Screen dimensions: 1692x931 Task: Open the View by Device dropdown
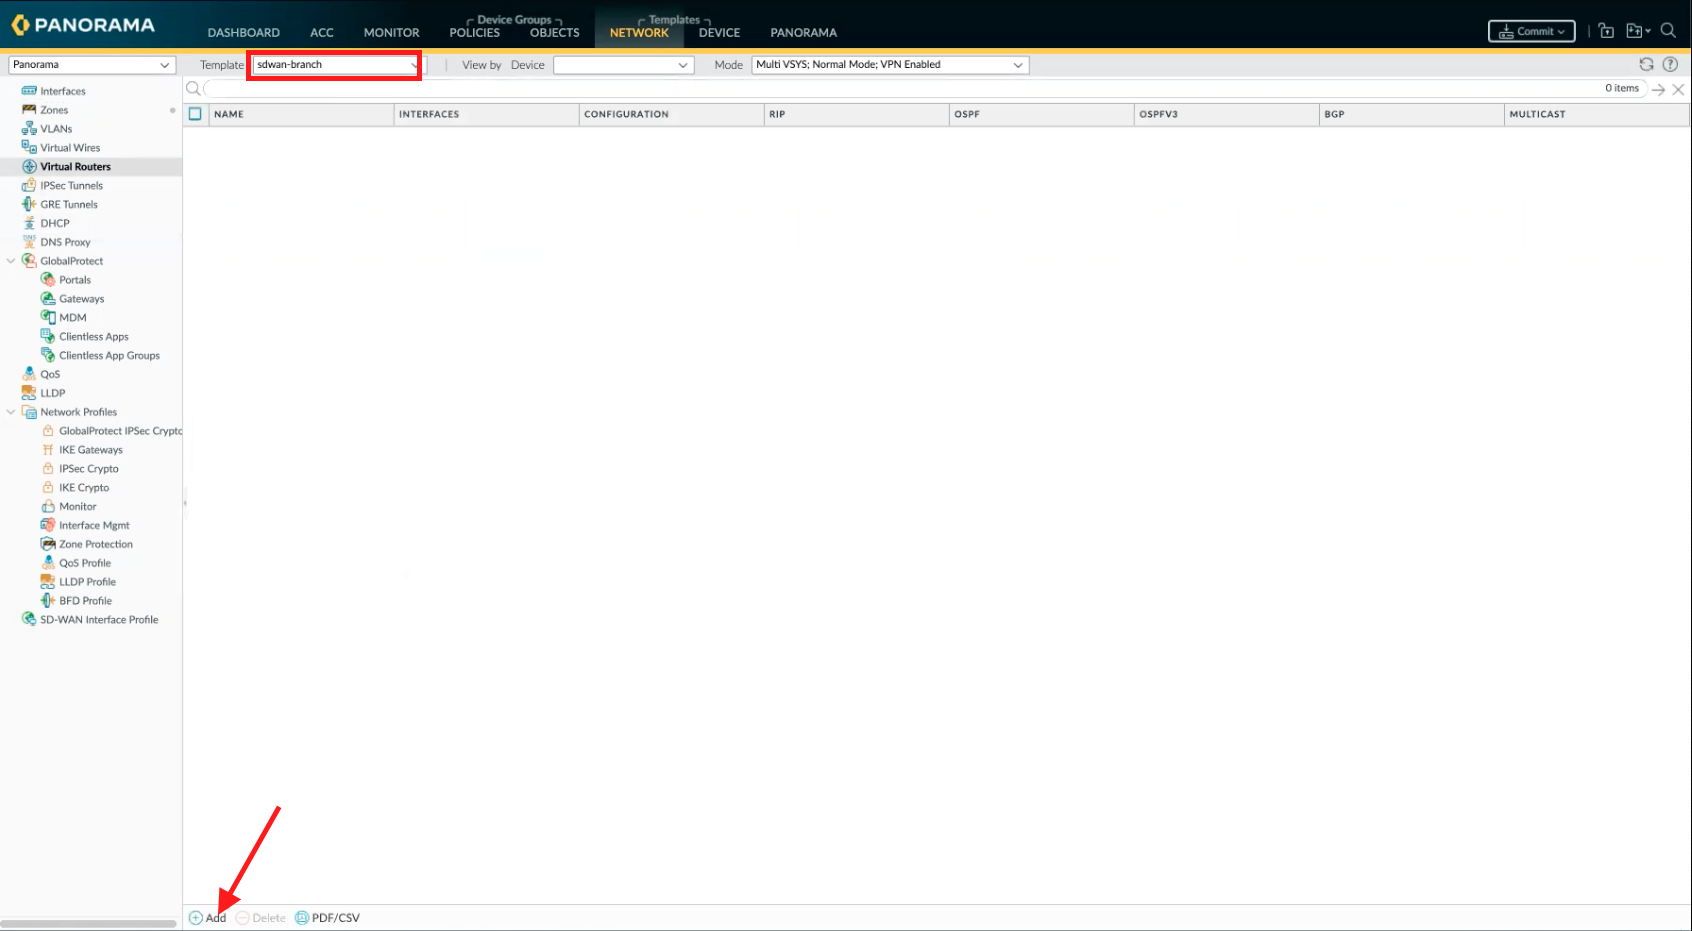click(x=623, y=65)
